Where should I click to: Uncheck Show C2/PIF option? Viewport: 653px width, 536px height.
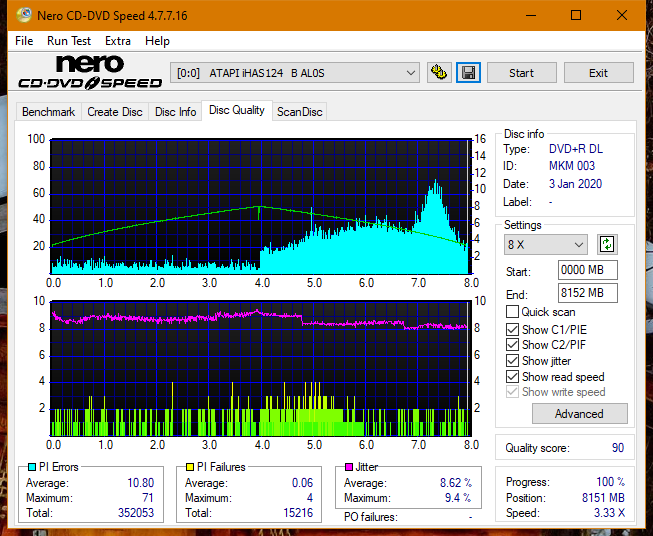[512, 345]
